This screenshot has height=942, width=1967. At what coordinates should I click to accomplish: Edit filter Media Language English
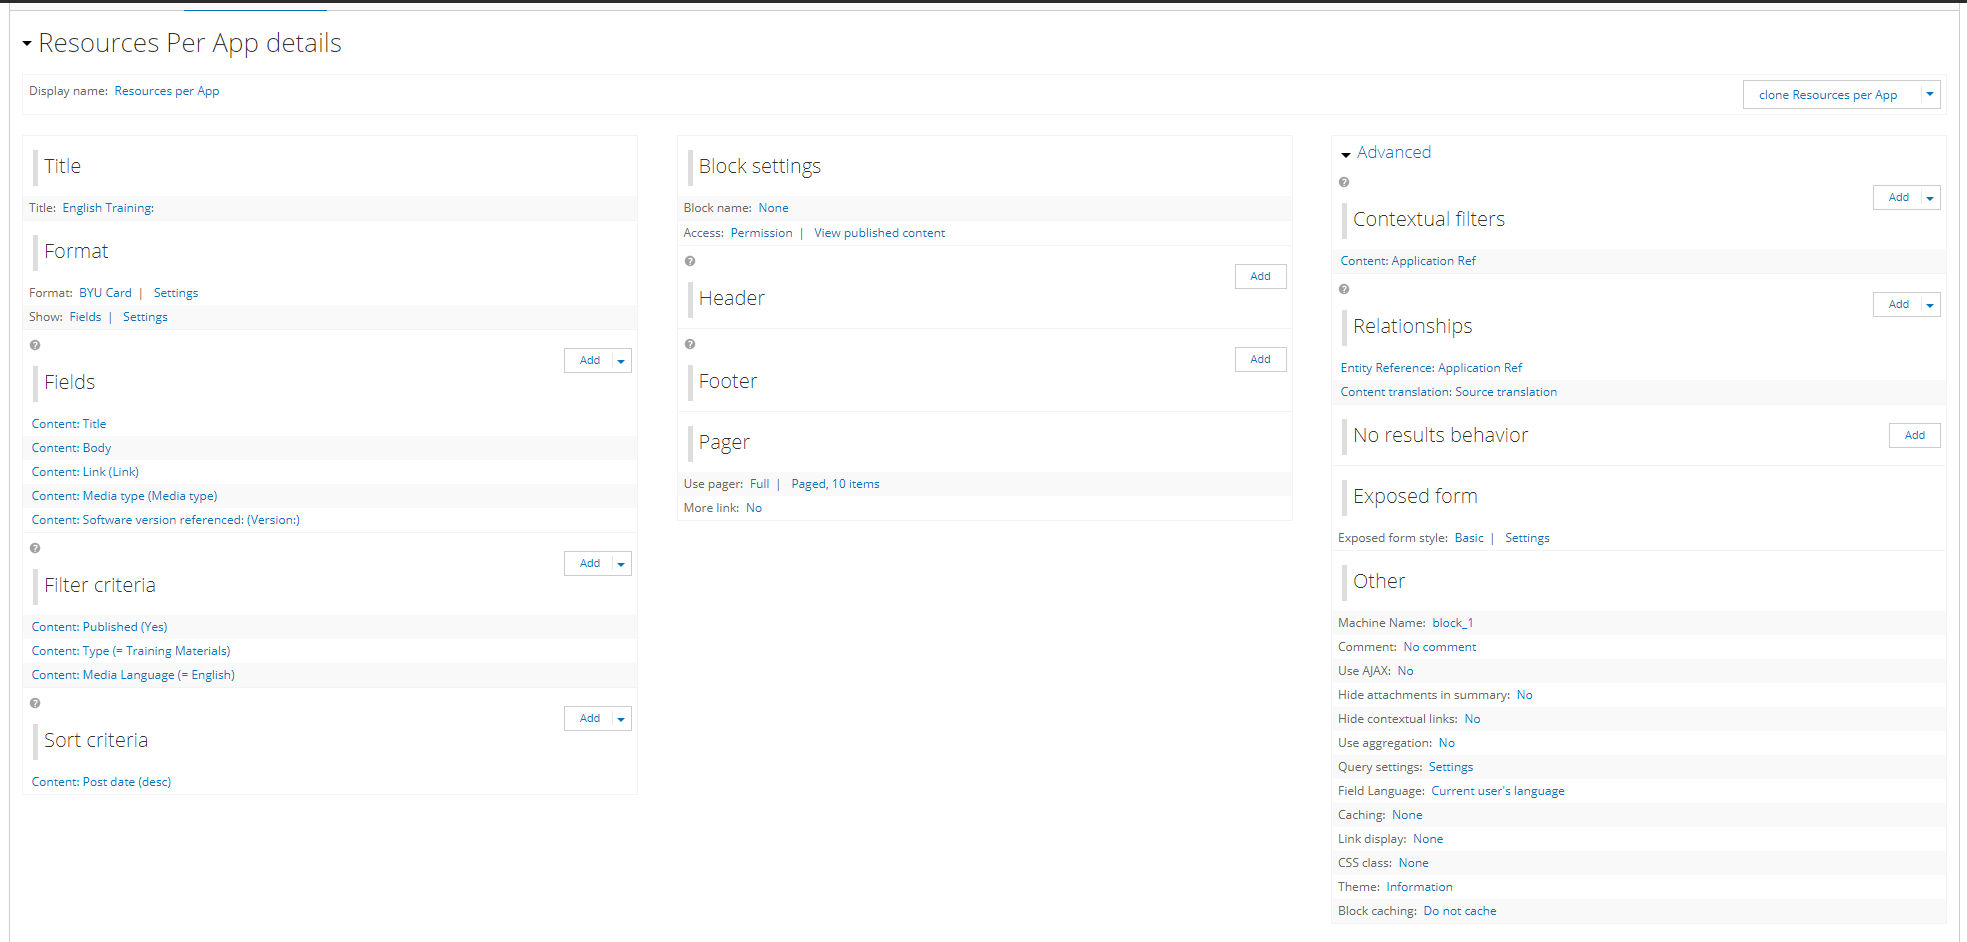pos(133,675)
